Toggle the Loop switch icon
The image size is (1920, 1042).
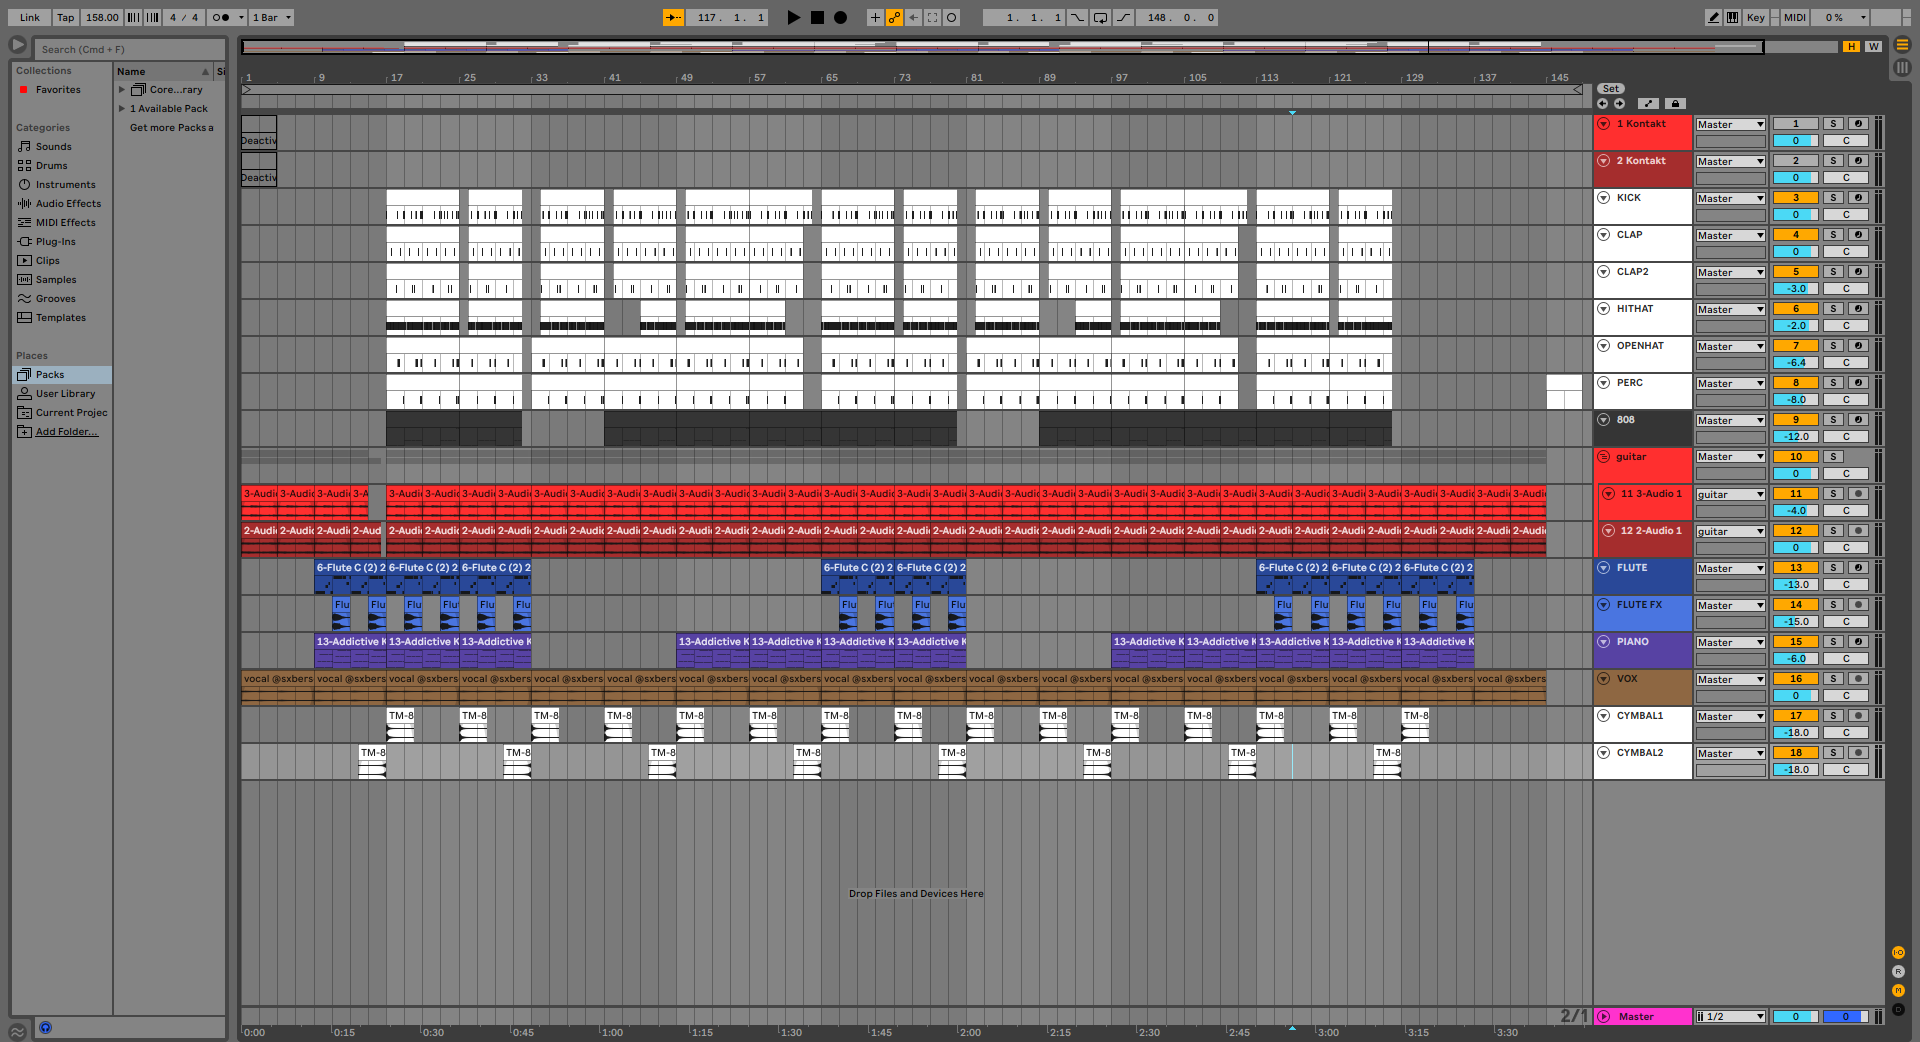pos(1100,17)
